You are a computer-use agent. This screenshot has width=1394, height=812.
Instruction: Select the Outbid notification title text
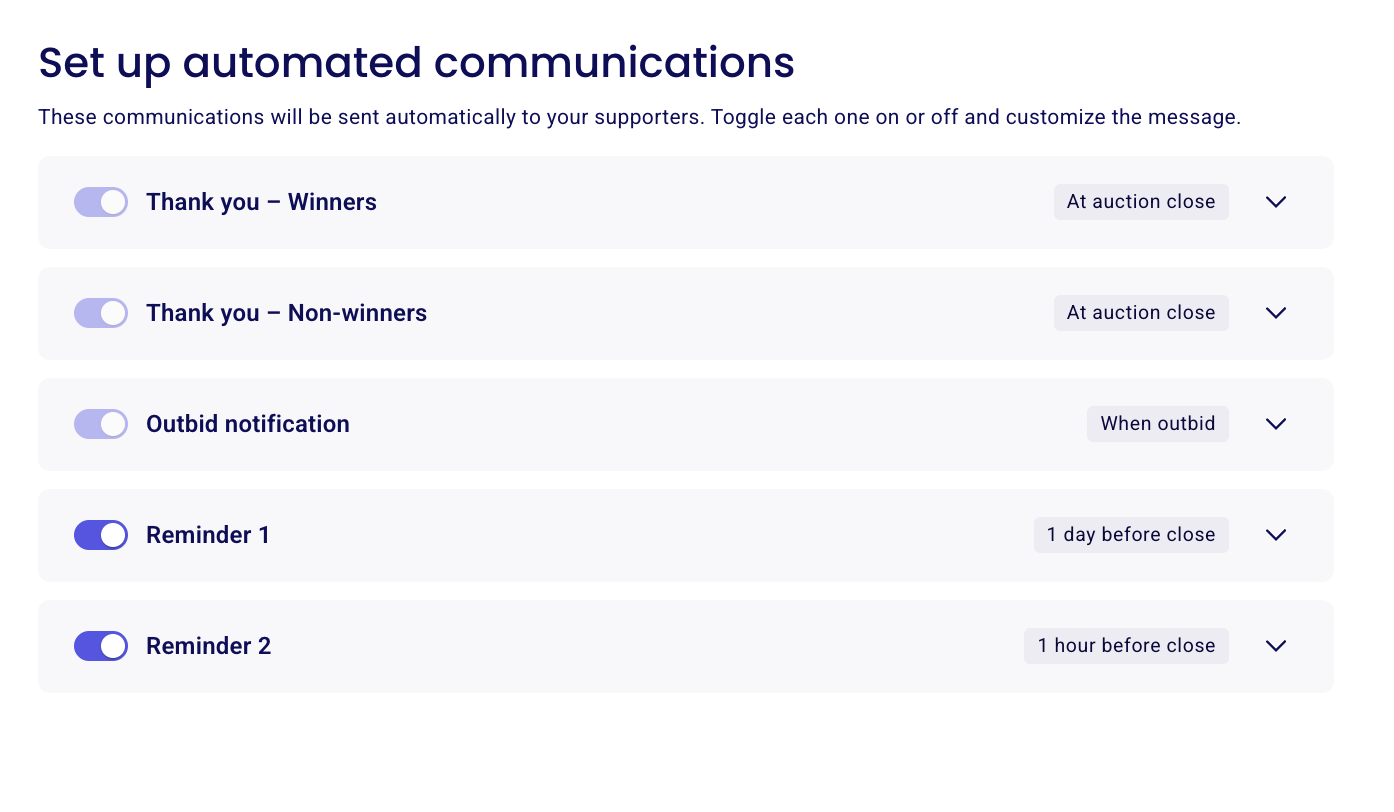pyautogui.click(x=248, y=424)
